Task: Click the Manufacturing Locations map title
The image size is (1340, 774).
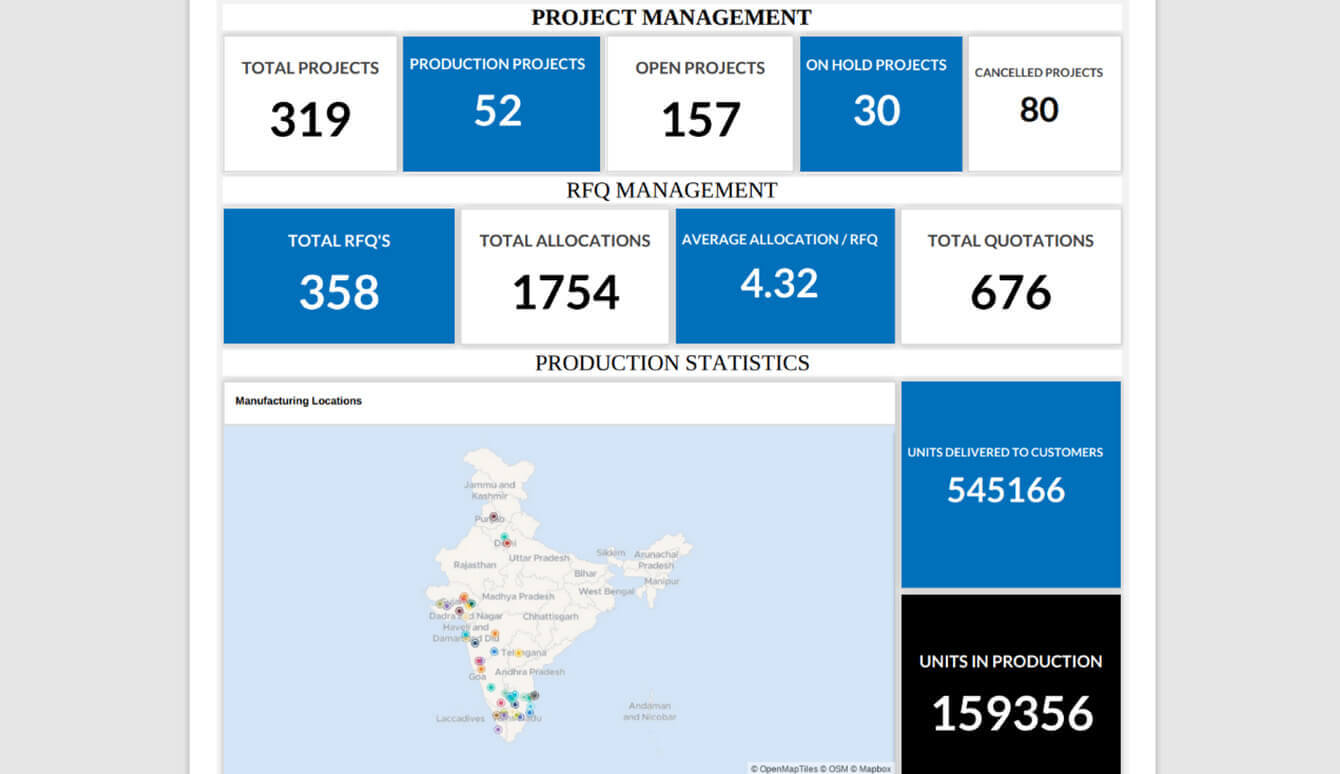Action: (300, 401)
